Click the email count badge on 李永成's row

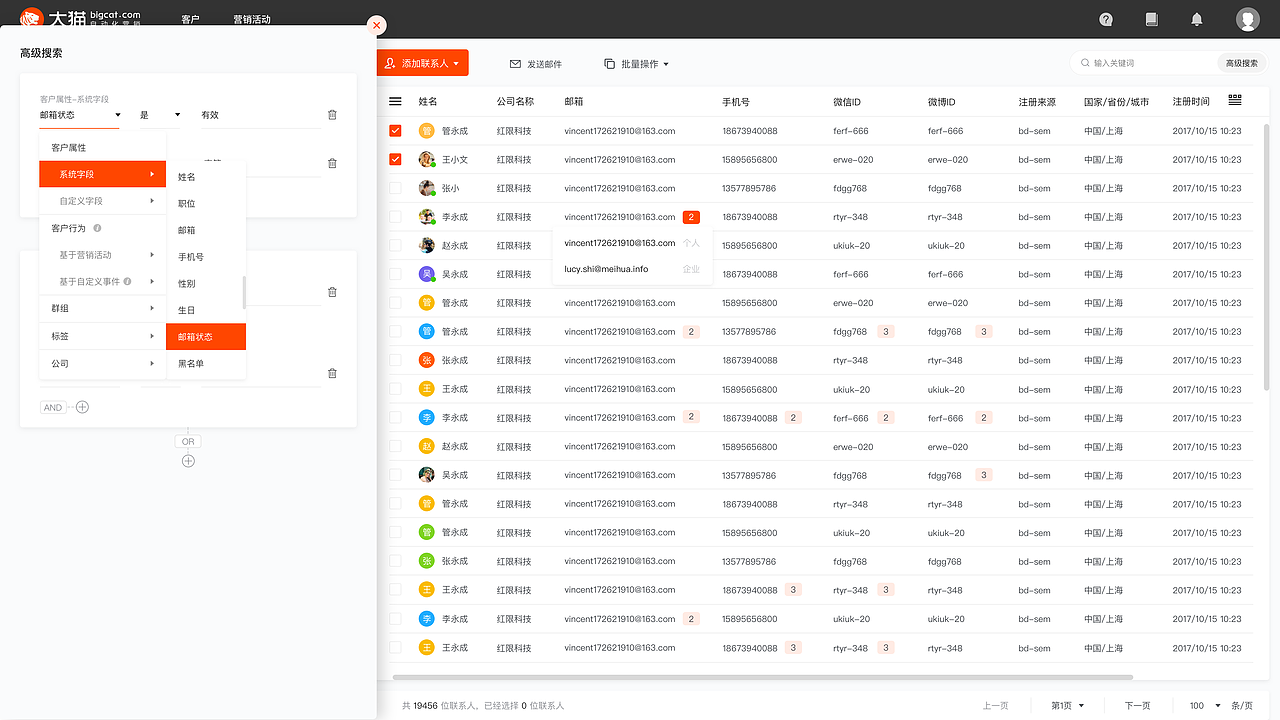691,217
